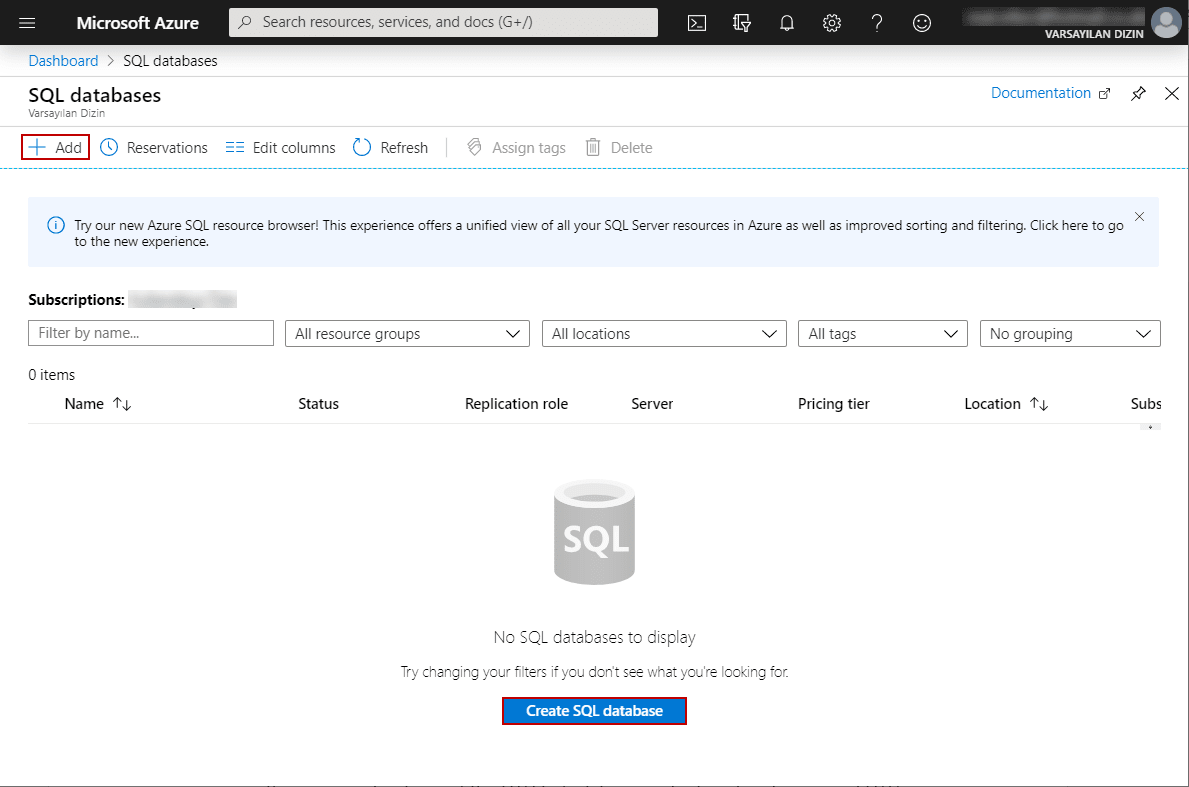1189x787 pixels.
Task: Open the user account avatar
Action: coord(1165,22)
